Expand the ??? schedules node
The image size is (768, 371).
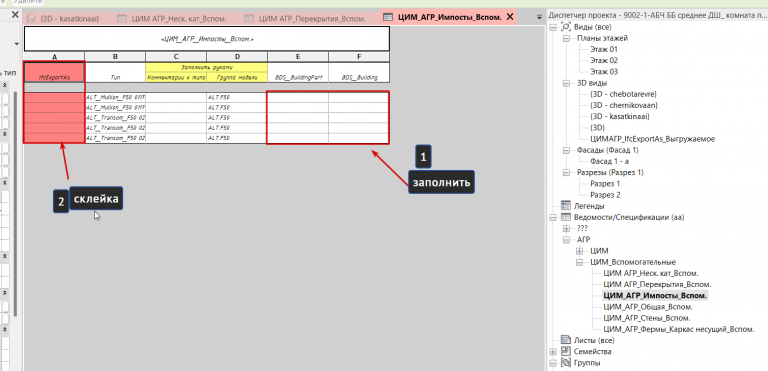(566, 228)
